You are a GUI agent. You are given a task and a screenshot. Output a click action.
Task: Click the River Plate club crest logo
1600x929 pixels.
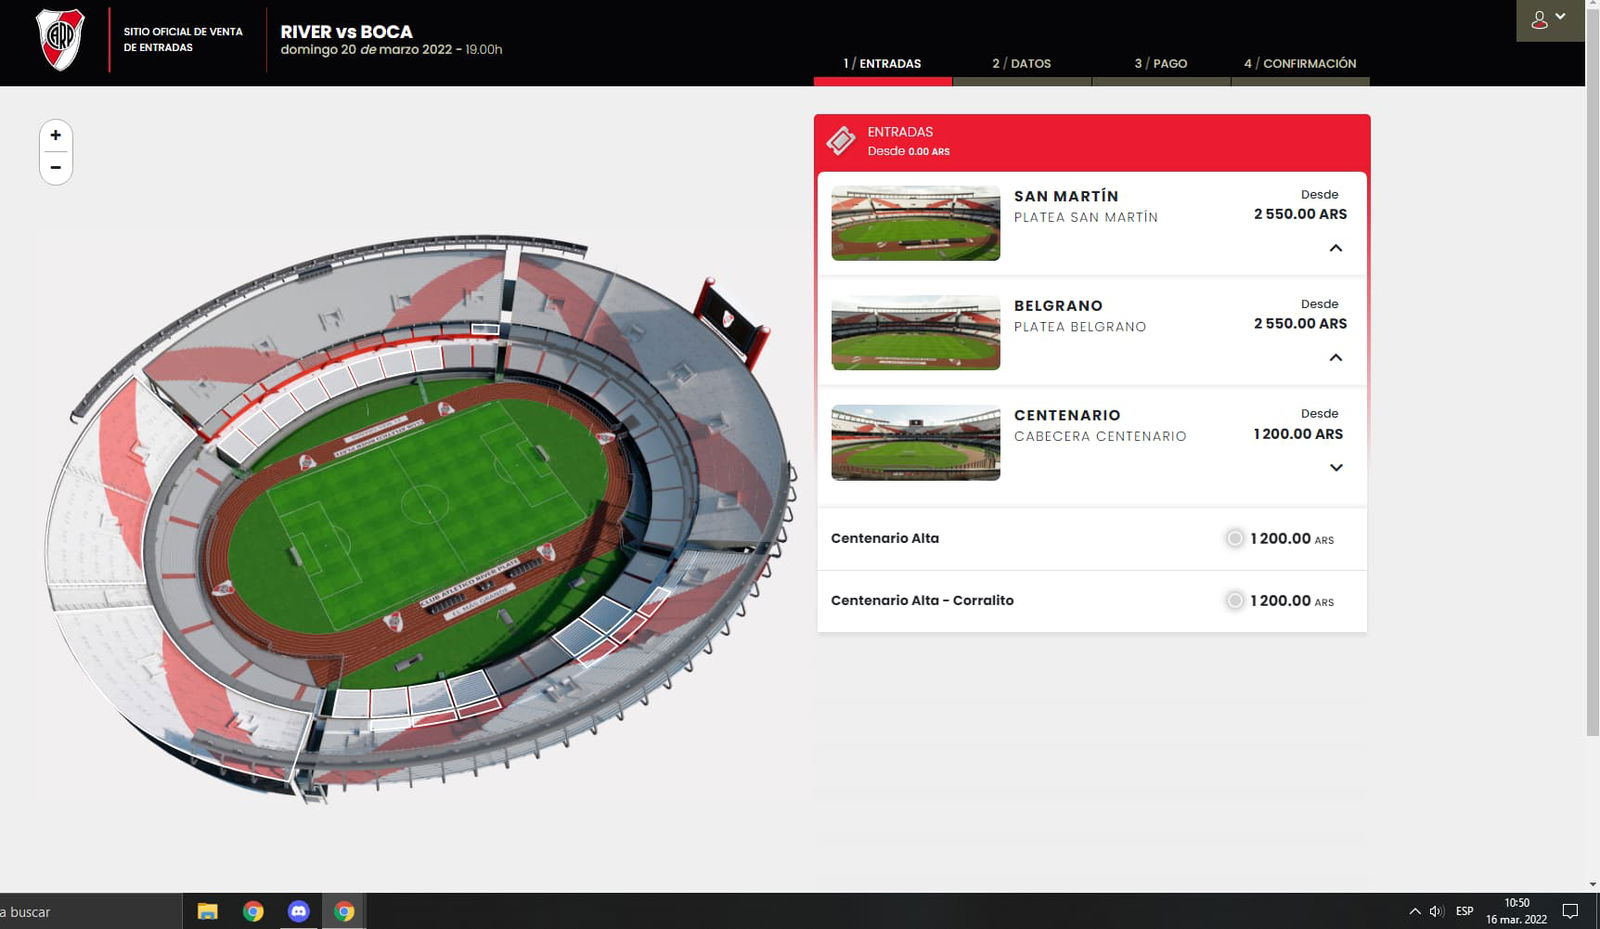(x=60, y=40)
